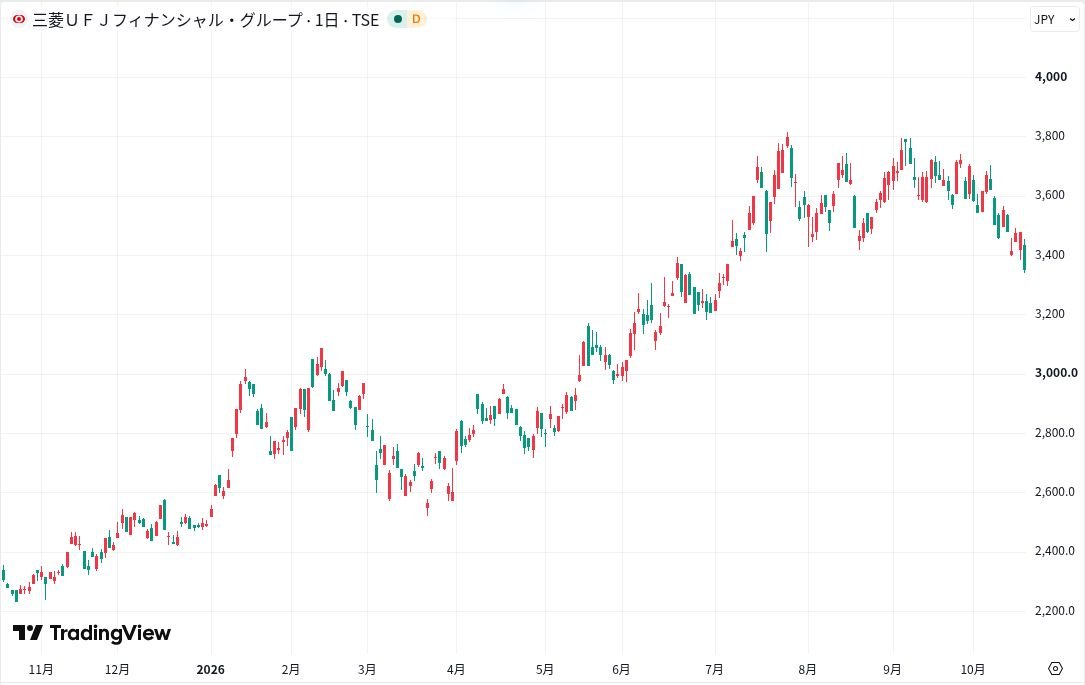
Task: Click the 4,000 price axis label
Action: click(x=1050, y=77)
